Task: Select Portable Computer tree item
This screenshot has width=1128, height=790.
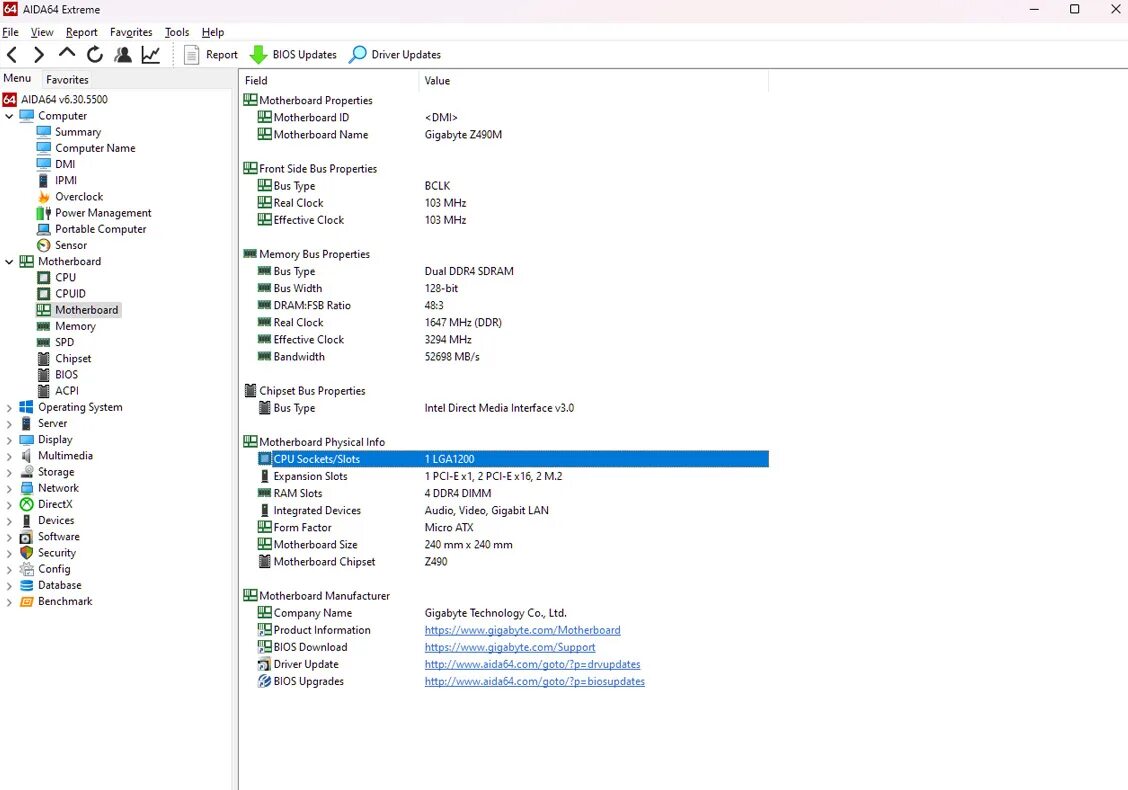Action: [101, 229]
